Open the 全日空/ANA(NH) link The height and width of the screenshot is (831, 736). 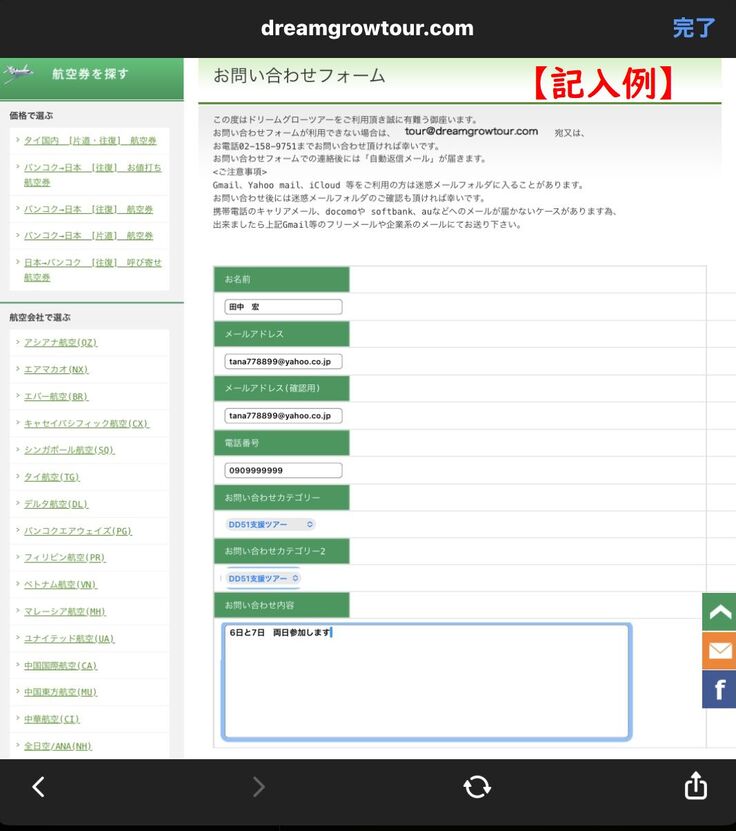(58, 746)
